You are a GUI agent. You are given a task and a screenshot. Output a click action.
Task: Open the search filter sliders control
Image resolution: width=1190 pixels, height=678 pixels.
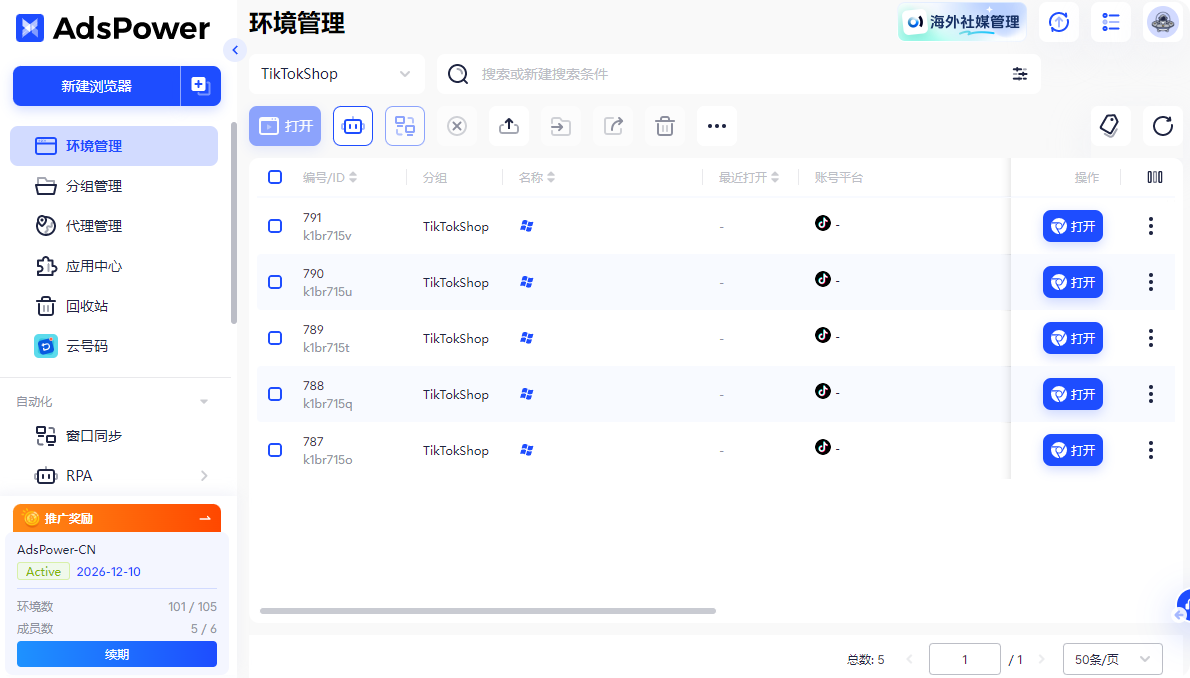pyautogui.click(x=1019, y=74)
